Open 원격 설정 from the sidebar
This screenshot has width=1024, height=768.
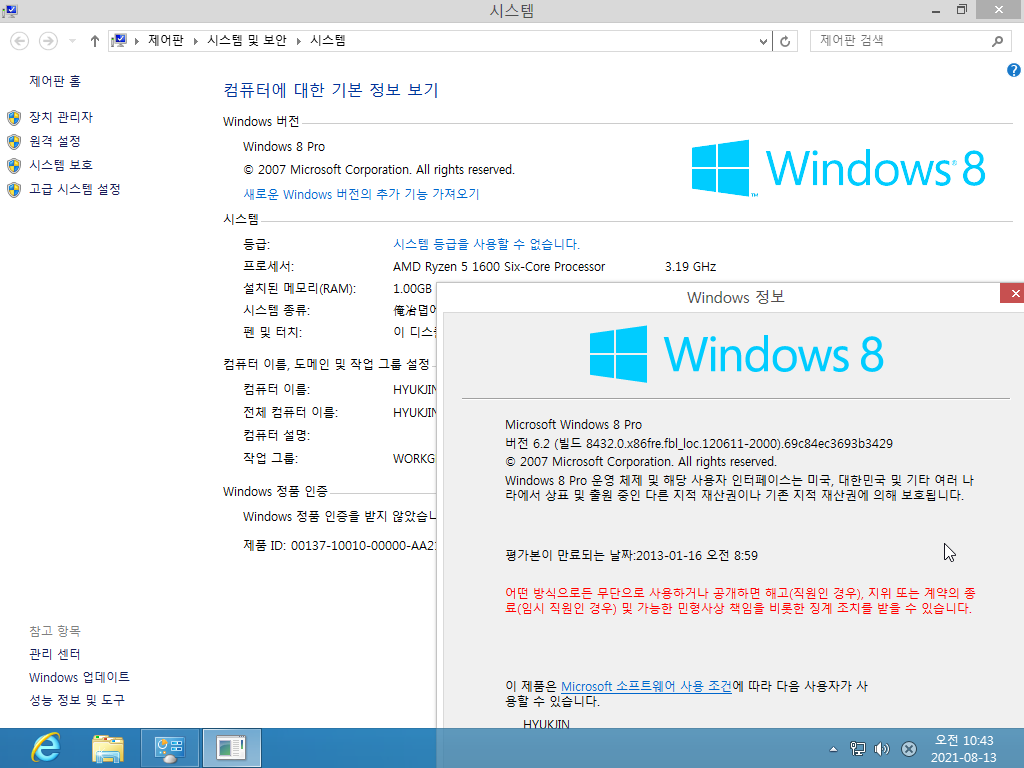55,141
